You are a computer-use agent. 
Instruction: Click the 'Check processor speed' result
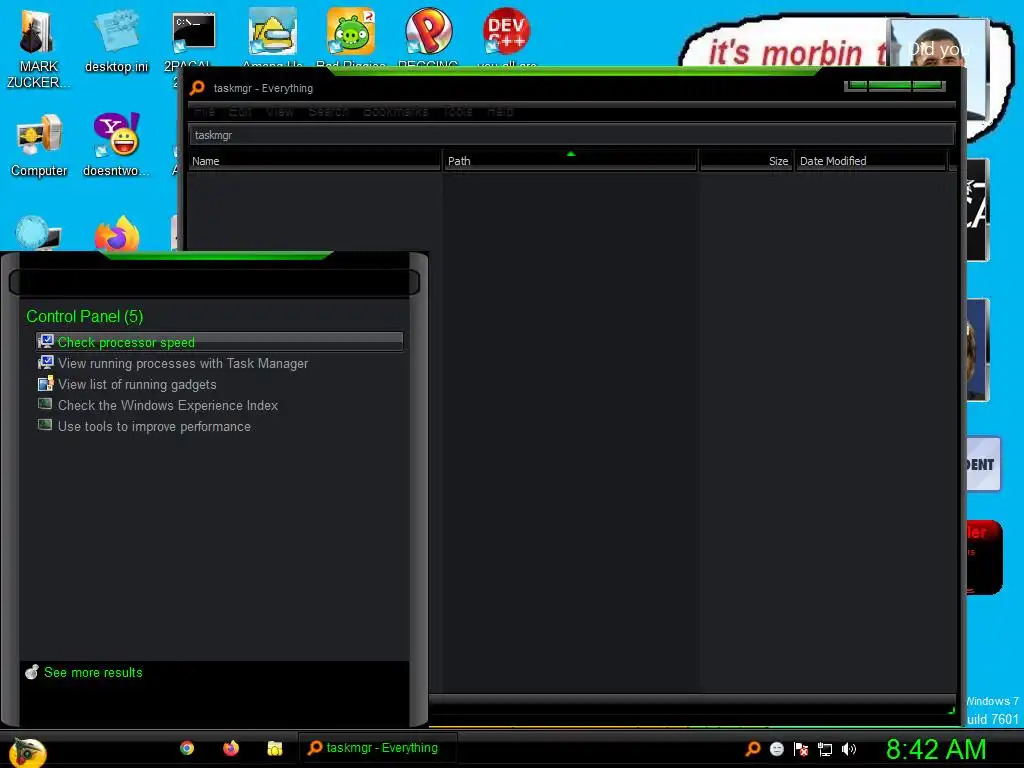[219, 342]
